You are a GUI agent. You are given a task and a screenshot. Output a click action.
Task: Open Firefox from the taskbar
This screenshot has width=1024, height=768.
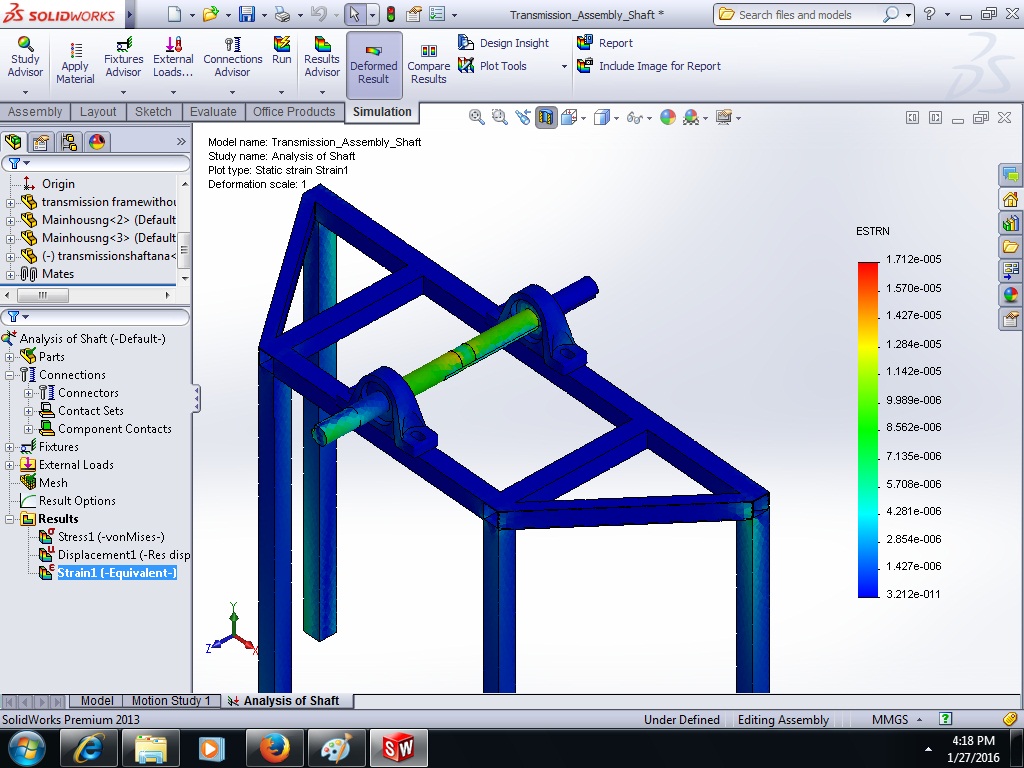coord(275,748)
